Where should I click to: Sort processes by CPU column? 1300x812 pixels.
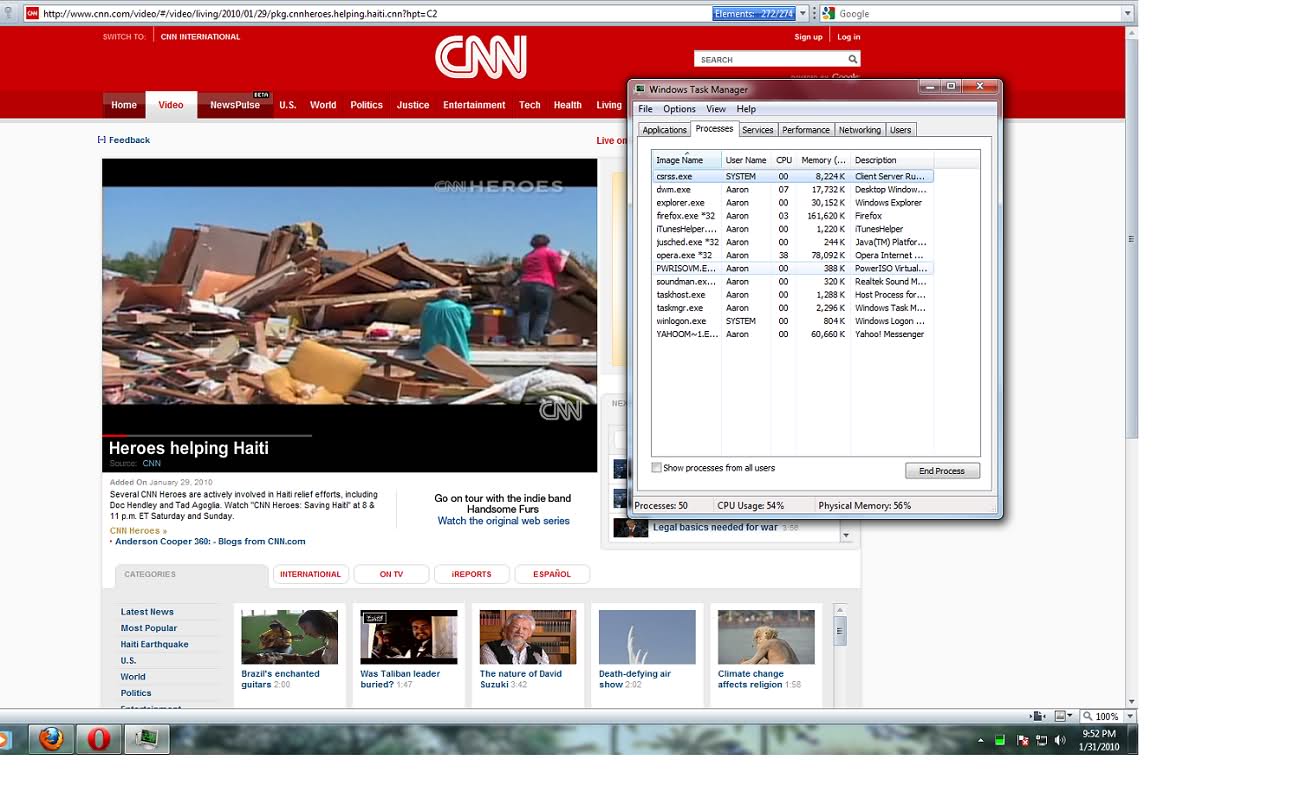point(784,160)
